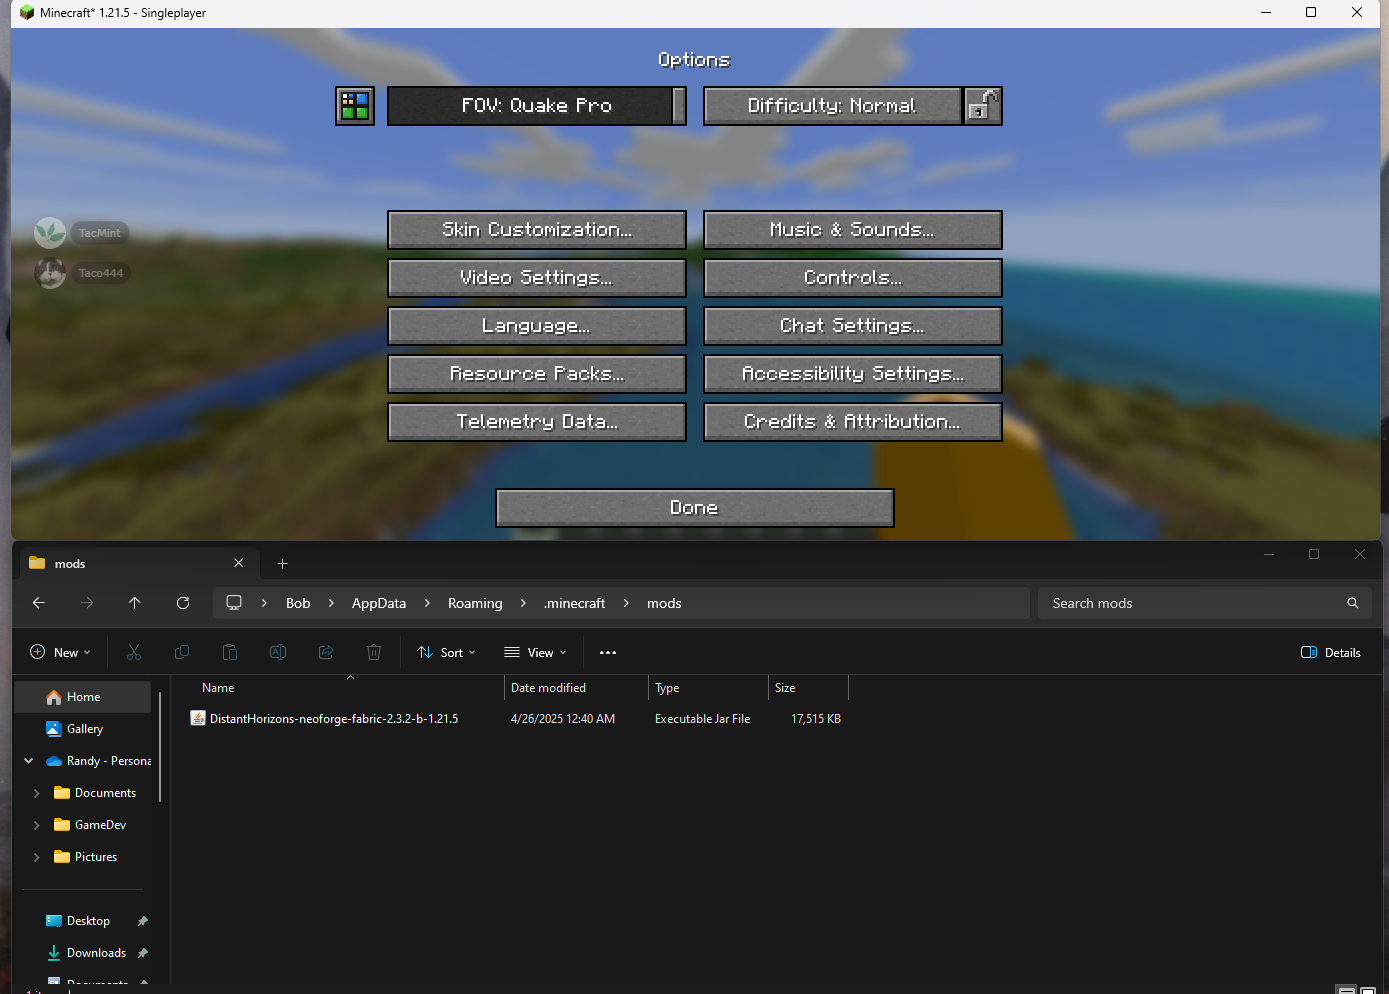This screenshot has width=1389, height=994.
Task: Open pinned Downloads in sidebar
Action: 96,953
